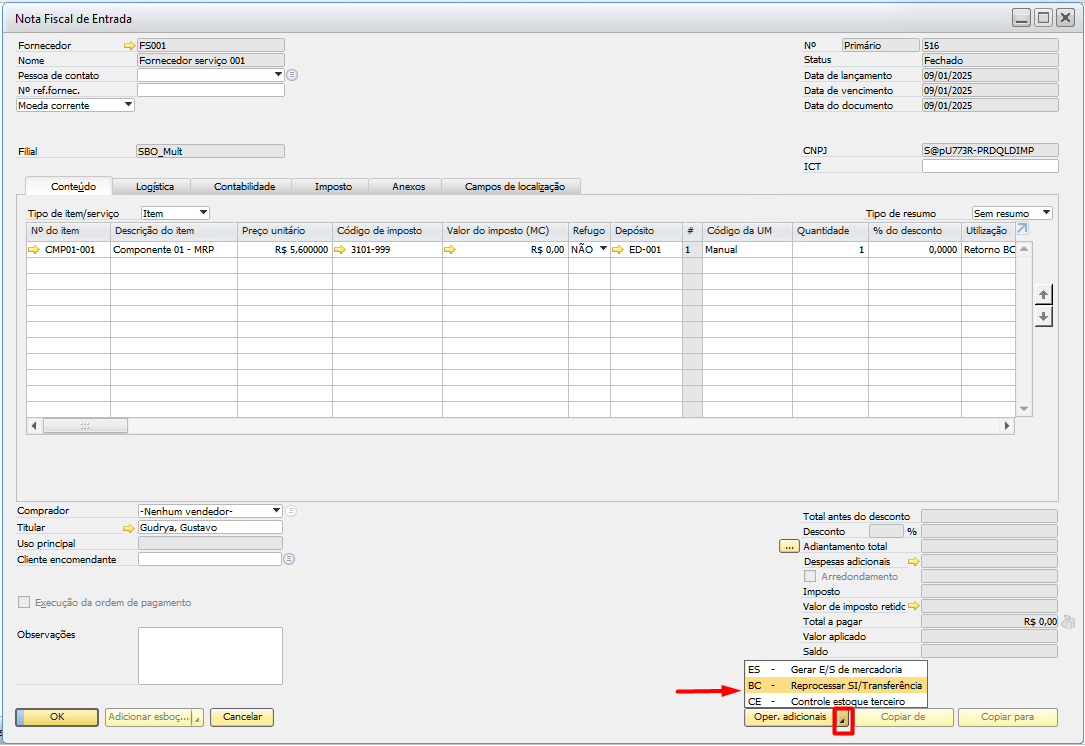Click Oper. adicionais button
1085x746 pixels.
point(790,717)
